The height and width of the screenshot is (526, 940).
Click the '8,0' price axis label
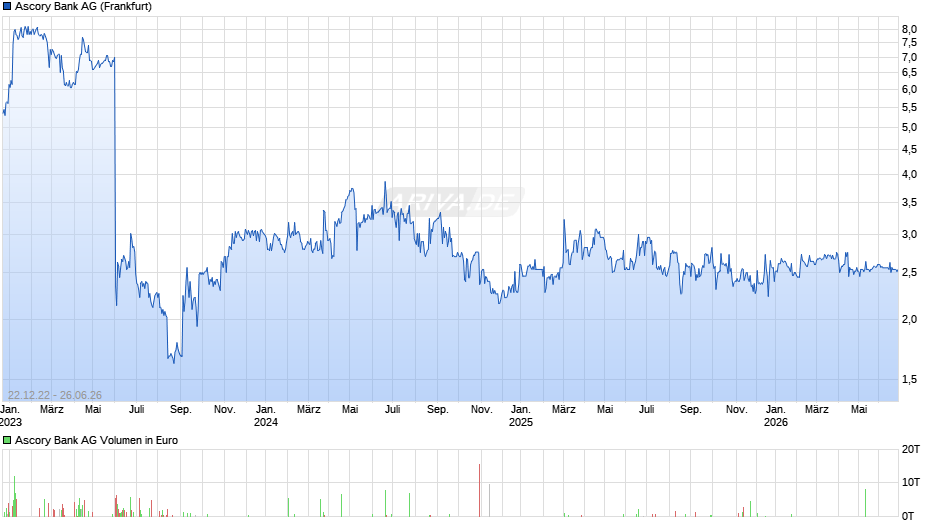click(909, 29)
